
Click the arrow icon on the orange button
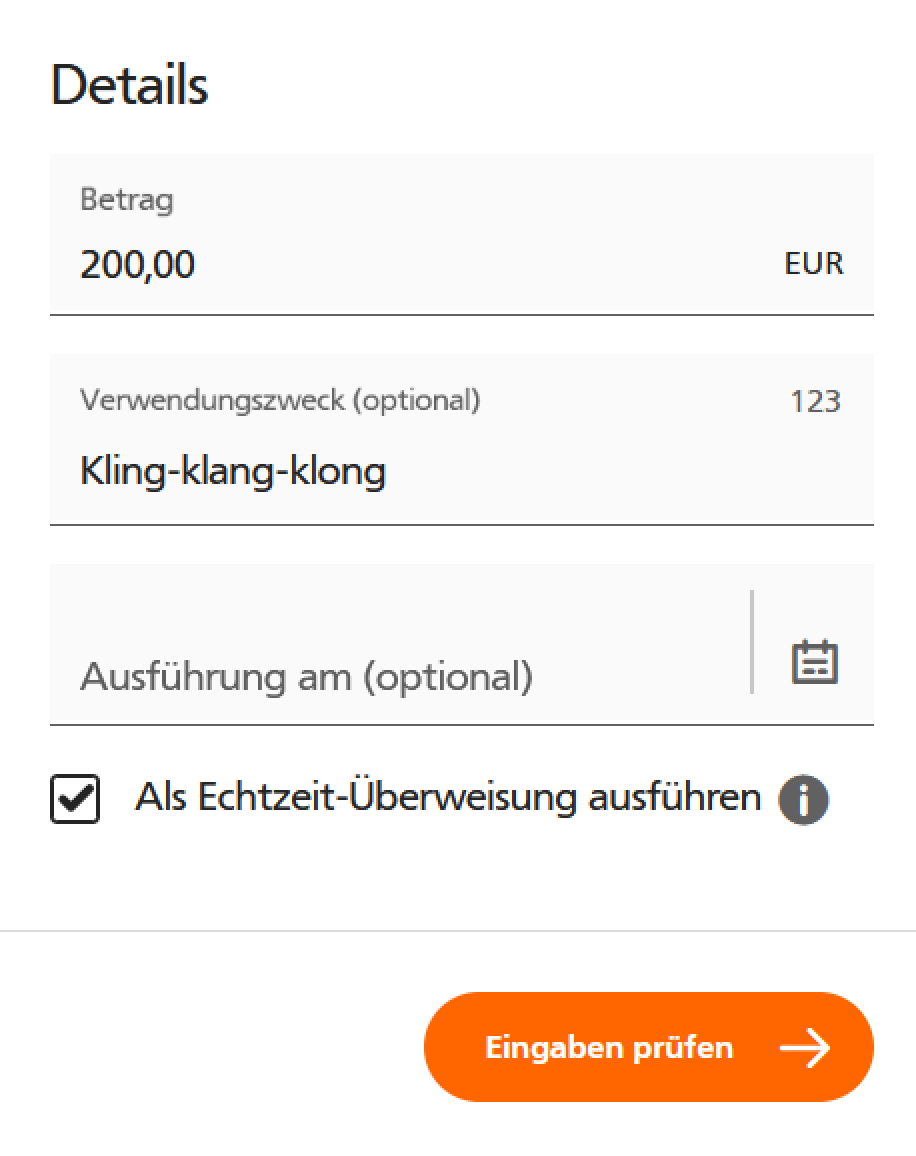coord(805,1048)
